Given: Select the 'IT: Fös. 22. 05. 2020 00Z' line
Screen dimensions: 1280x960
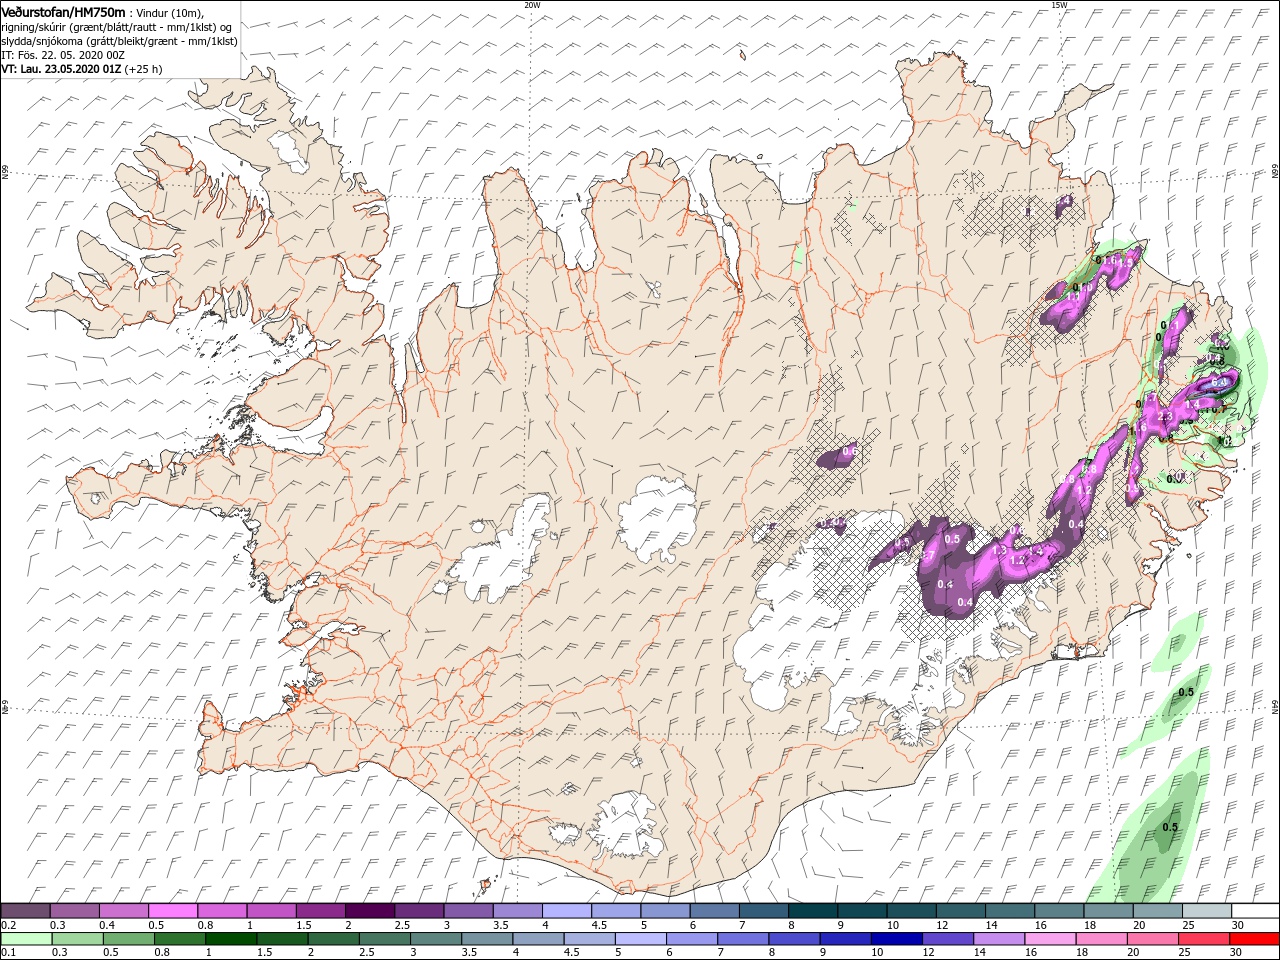Looking at the screenshot, I should point(61,55).
